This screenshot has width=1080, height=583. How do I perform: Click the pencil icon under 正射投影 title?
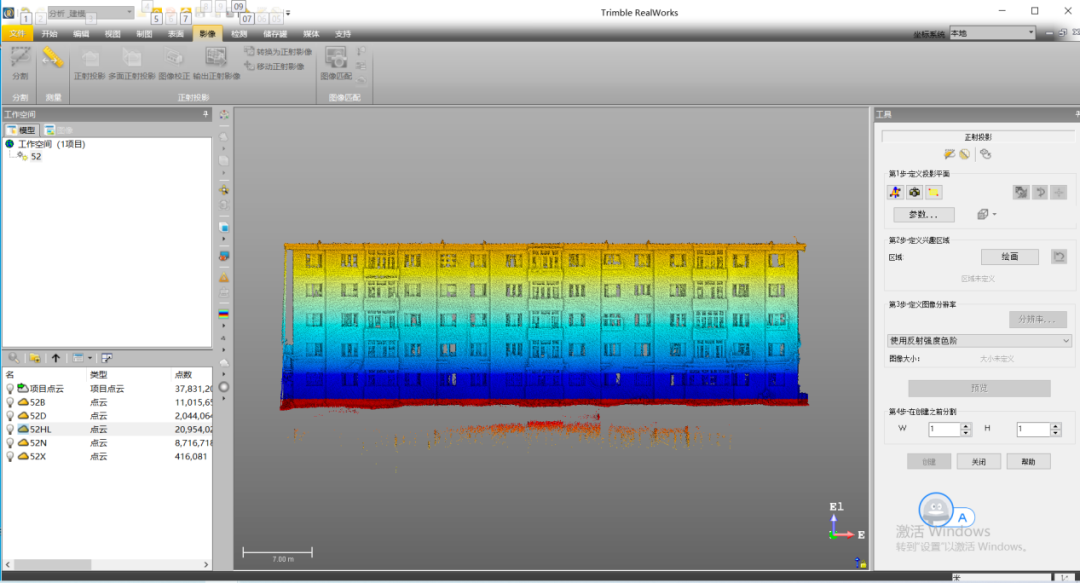pos(949,154)
